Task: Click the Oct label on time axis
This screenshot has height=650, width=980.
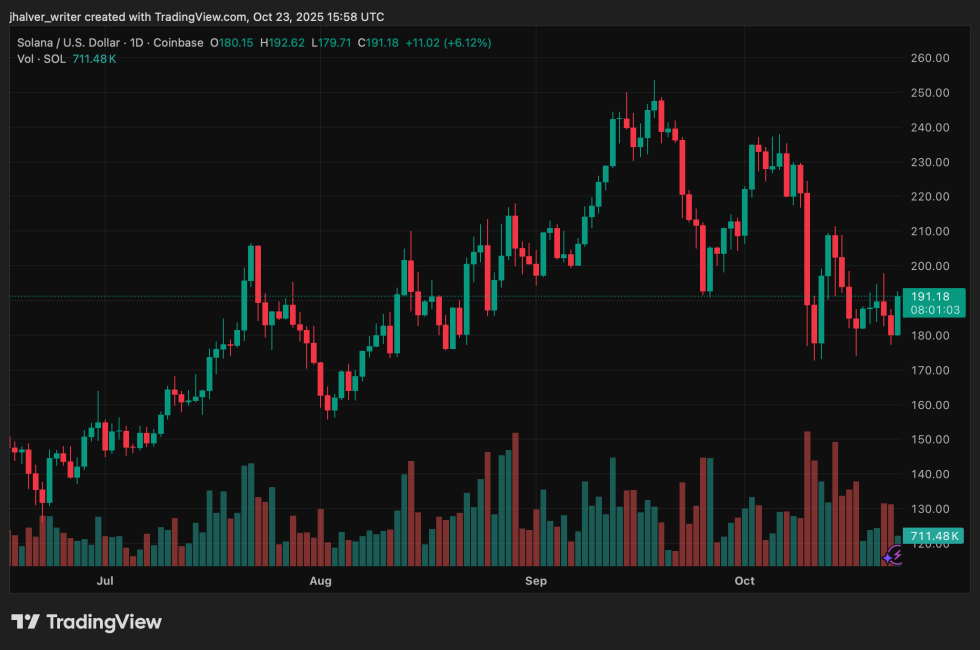Action: tap(745, 580)
